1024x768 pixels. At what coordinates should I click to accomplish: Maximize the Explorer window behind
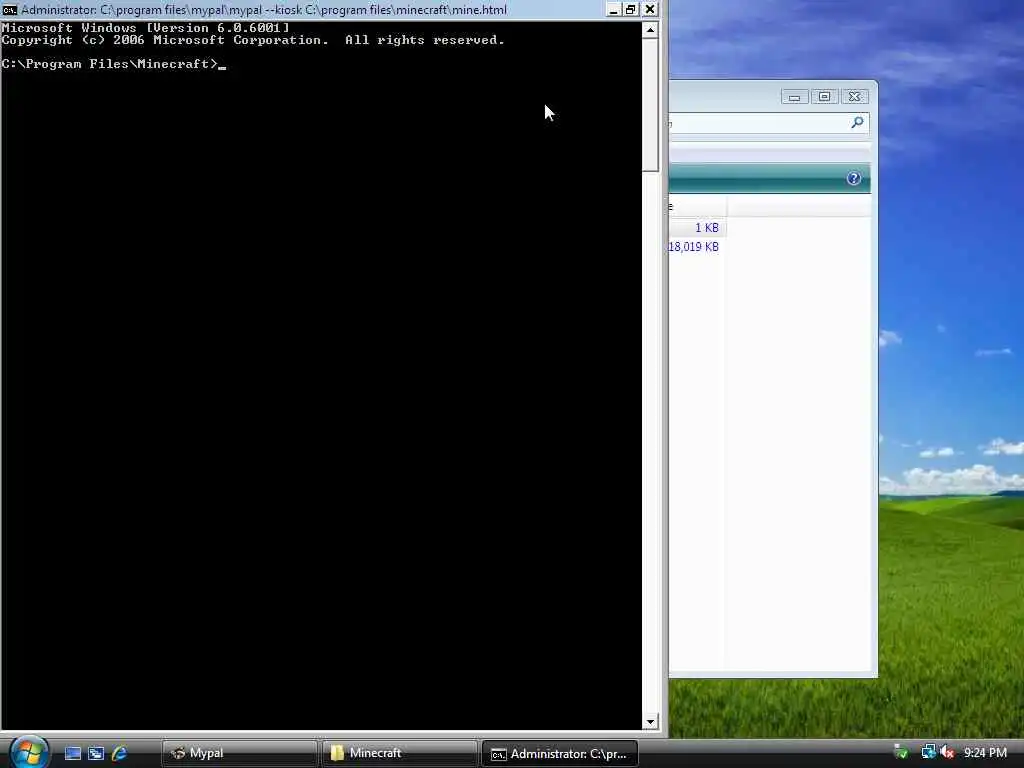(x=824, y=97)
